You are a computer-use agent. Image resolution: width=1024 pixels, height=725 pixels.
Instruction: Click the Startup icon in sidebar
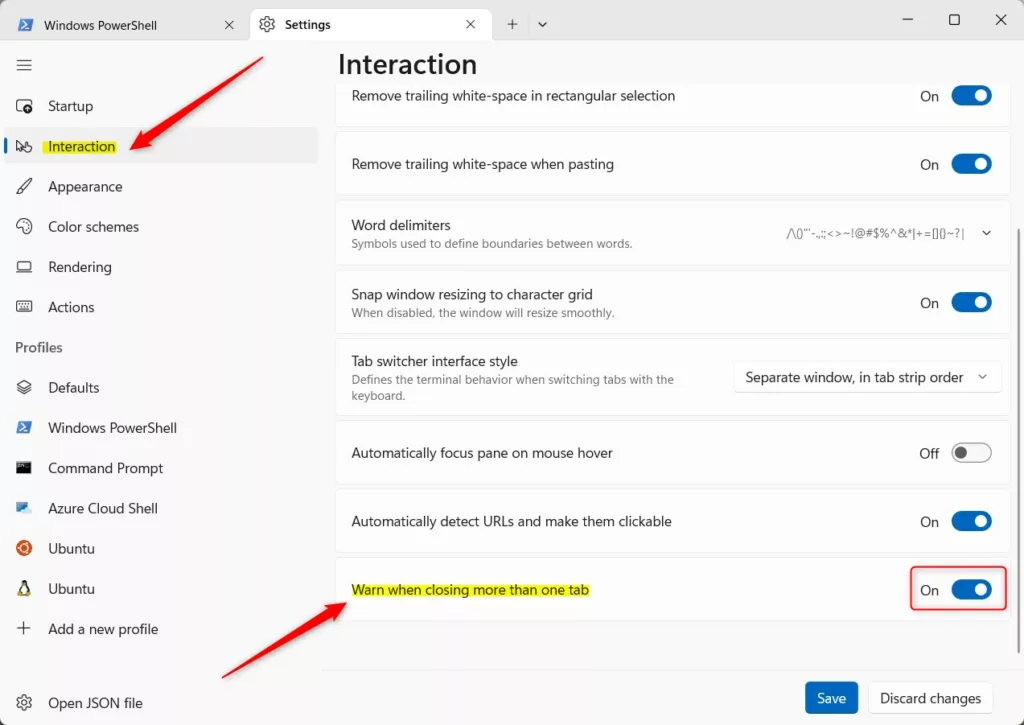coord(24,106)
